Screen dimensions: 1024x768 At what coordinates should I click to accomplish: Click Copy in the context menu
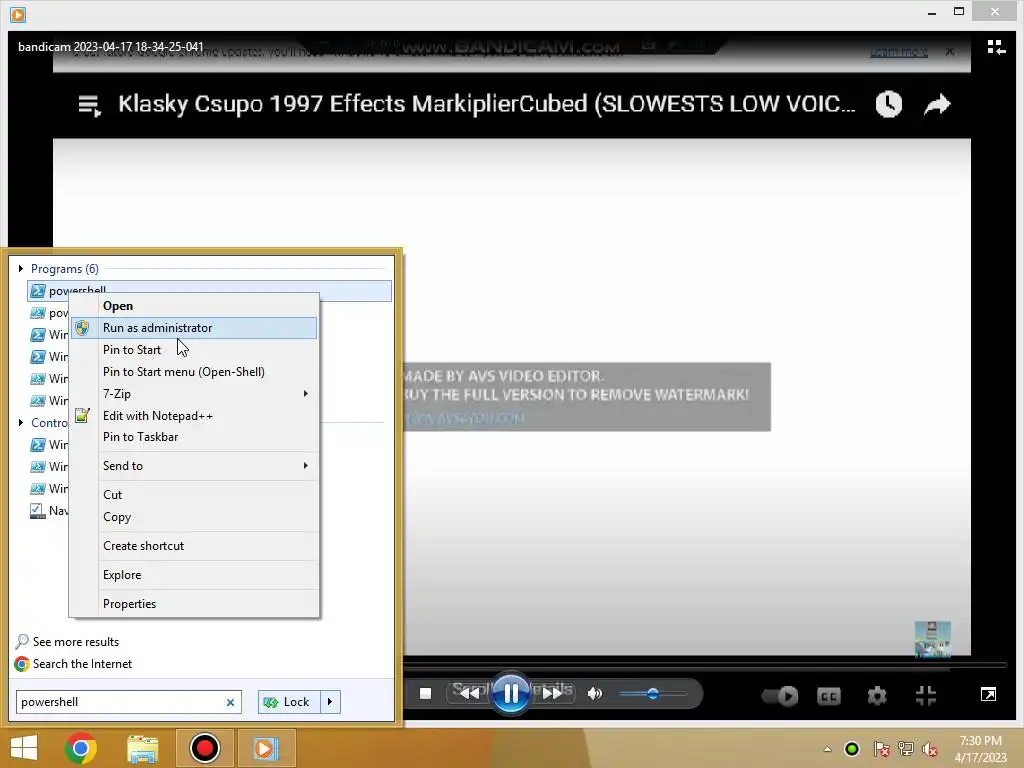[x=117, y=517]
